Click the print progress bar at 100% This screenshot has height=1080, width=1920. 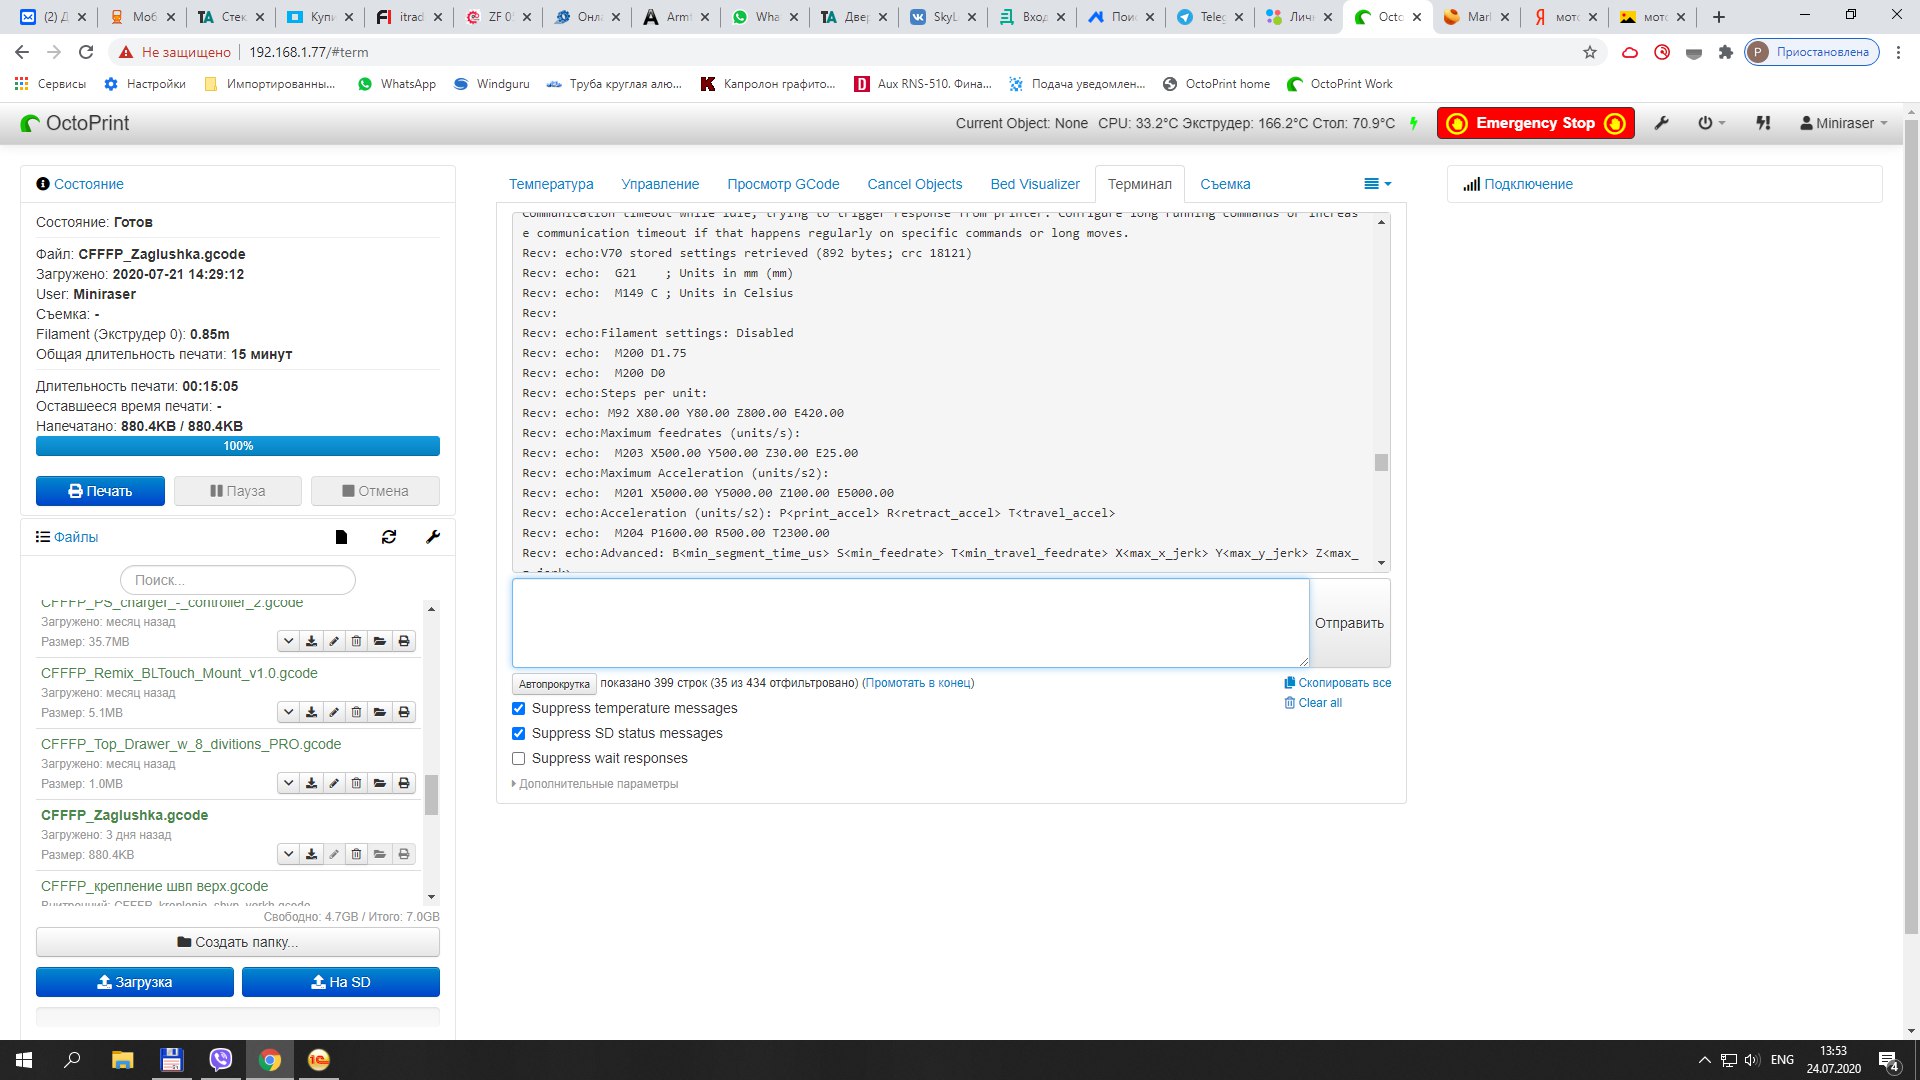(238, 446)
